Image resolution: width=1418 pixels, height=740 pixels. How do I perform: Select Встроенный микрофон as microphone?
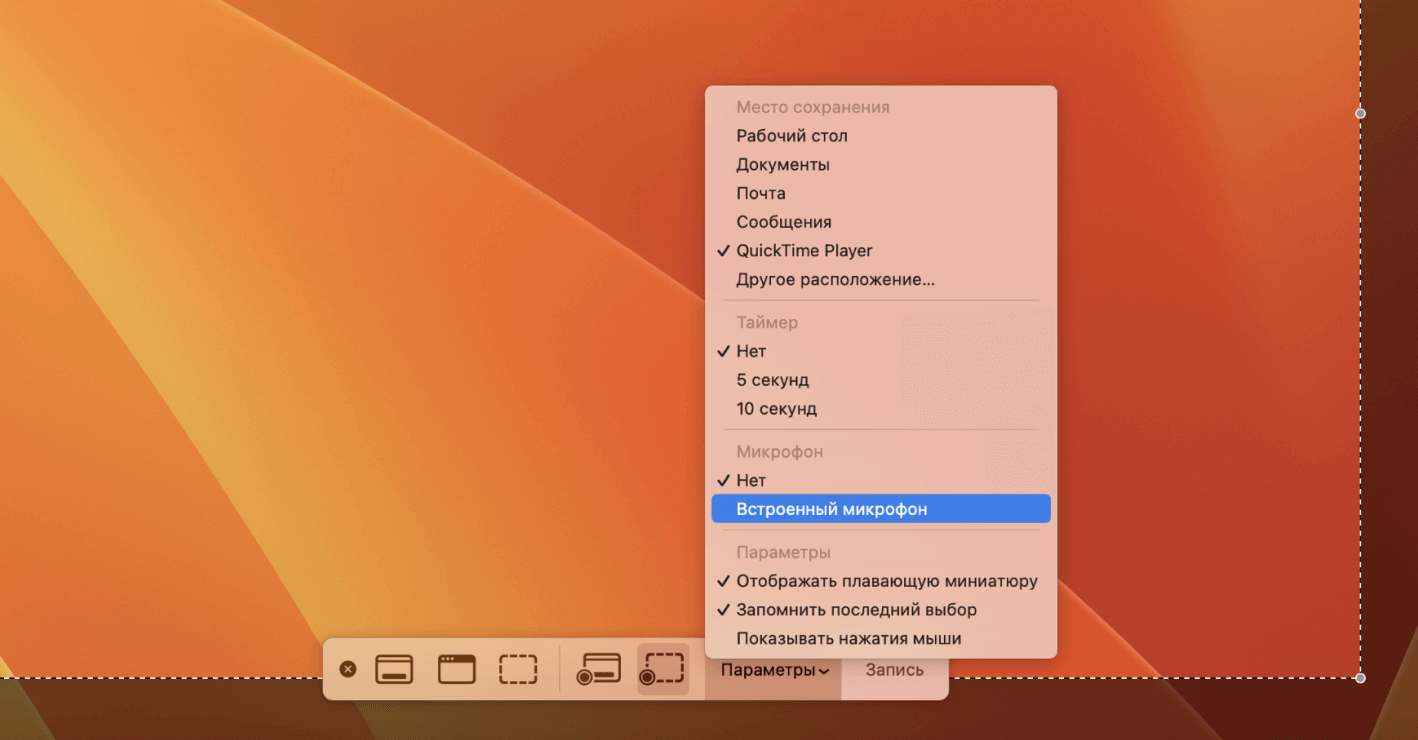831,509
